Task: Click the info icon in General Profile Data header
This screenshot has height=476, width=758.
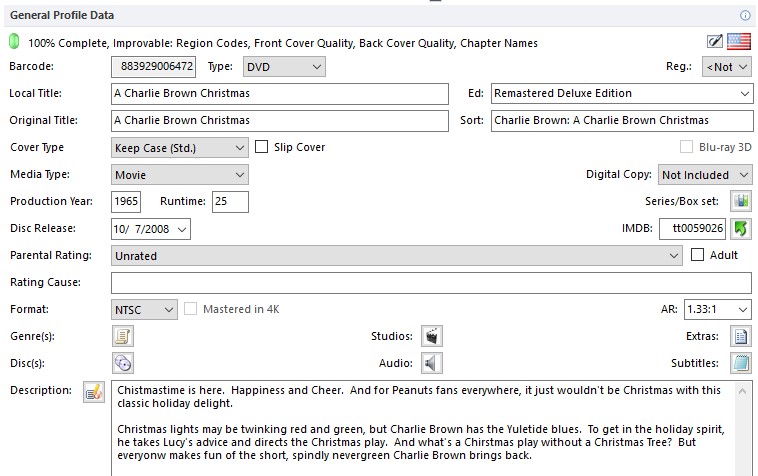Action: [x=745, y=15]
